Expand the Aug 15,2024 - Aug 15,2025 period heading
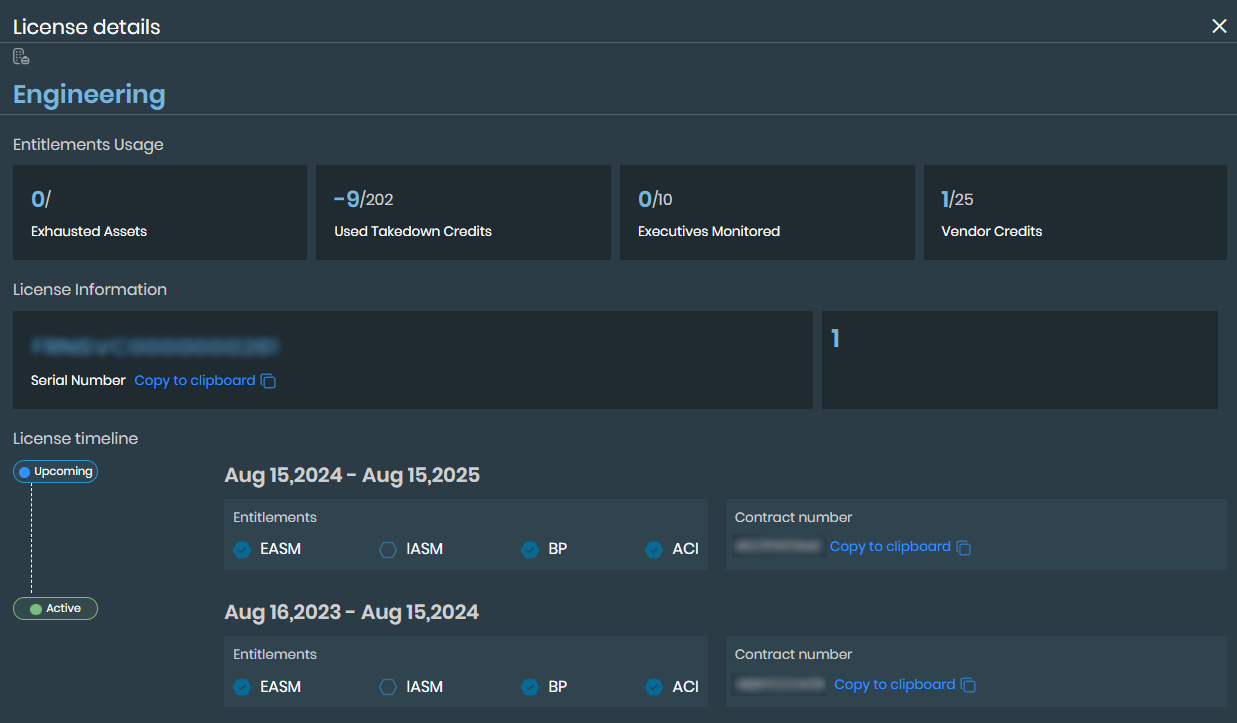1237x723 pixels. tap(352, 475)
